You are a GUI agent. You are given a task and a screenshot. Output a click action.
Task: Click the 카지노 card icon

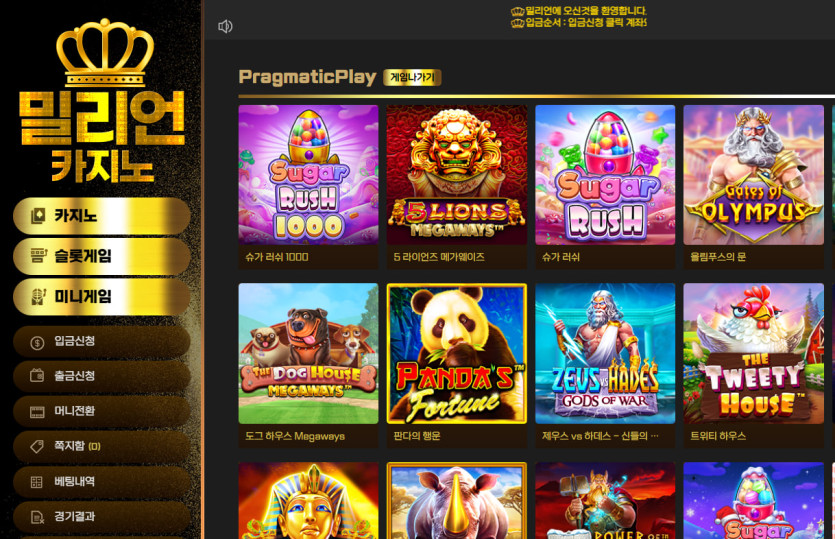(x=38, y=216)
